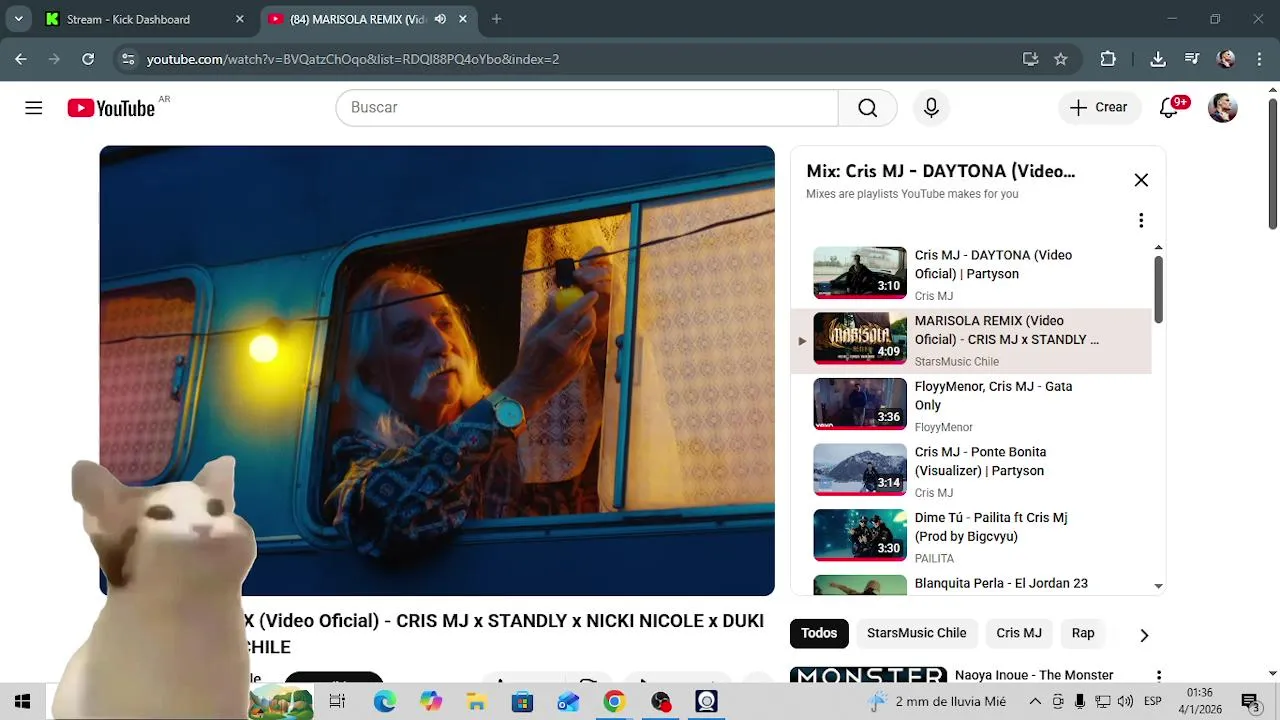Select the Rap filter chip
The width and height of the screenshot is (1280, 720).
coord(1083,633)
